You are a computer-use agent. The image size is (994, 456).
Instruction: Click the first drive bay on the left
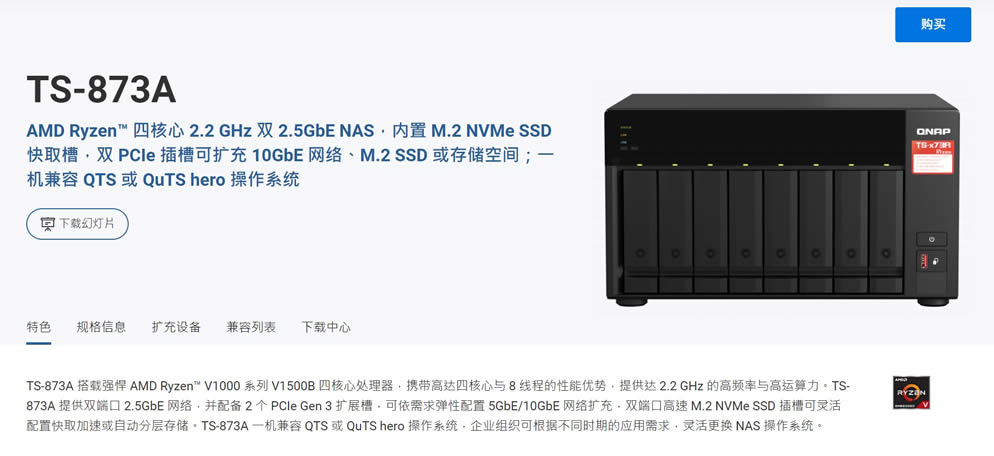640,231
